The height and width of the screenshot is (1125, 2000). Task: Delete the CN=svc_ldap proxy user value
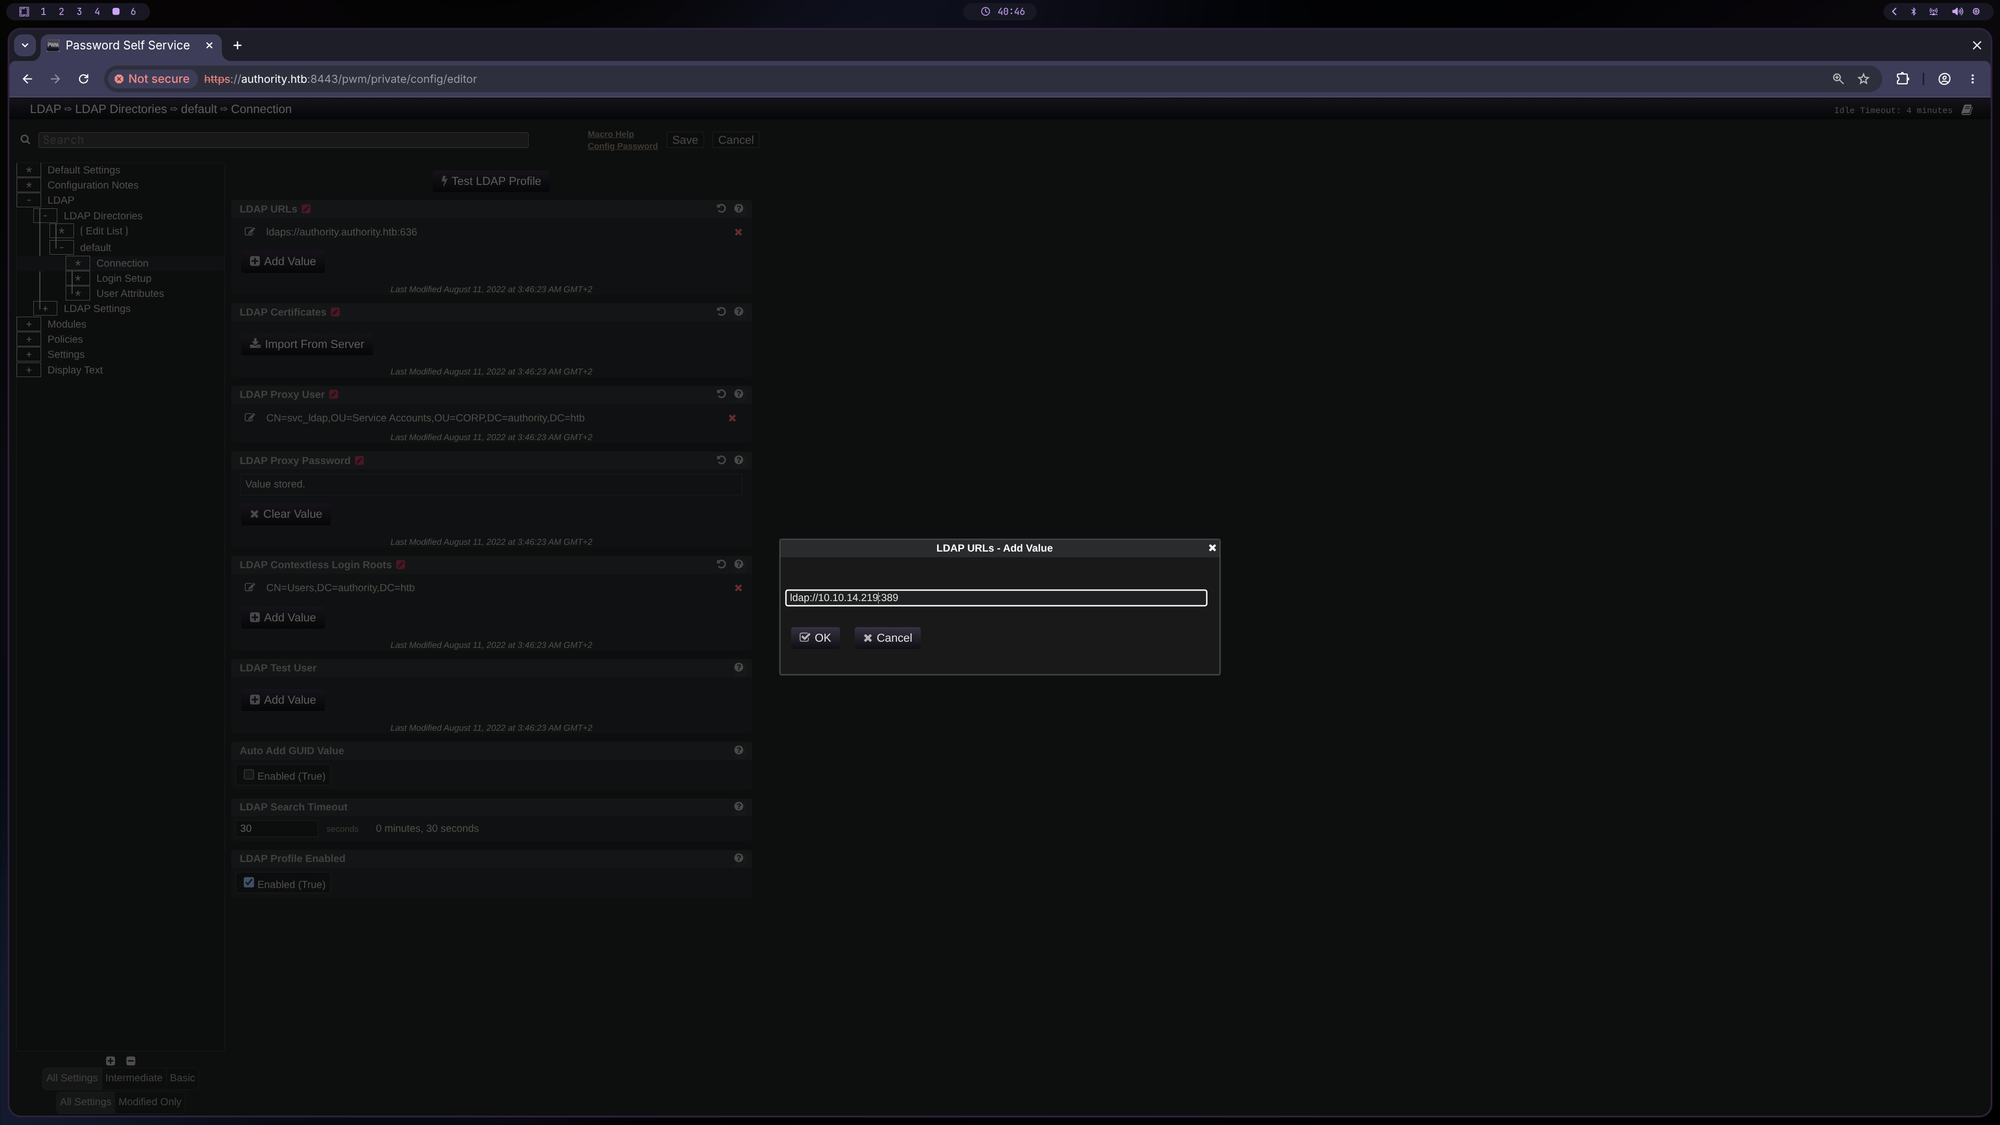732,418
